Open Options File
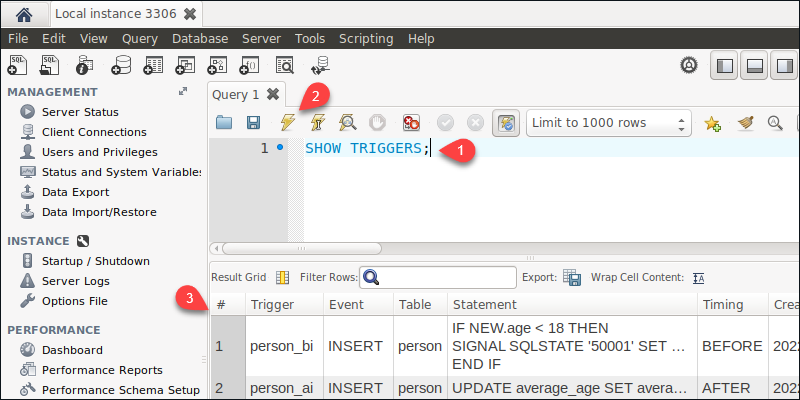This screenshot has height=400, width=800. click(74, 301)
